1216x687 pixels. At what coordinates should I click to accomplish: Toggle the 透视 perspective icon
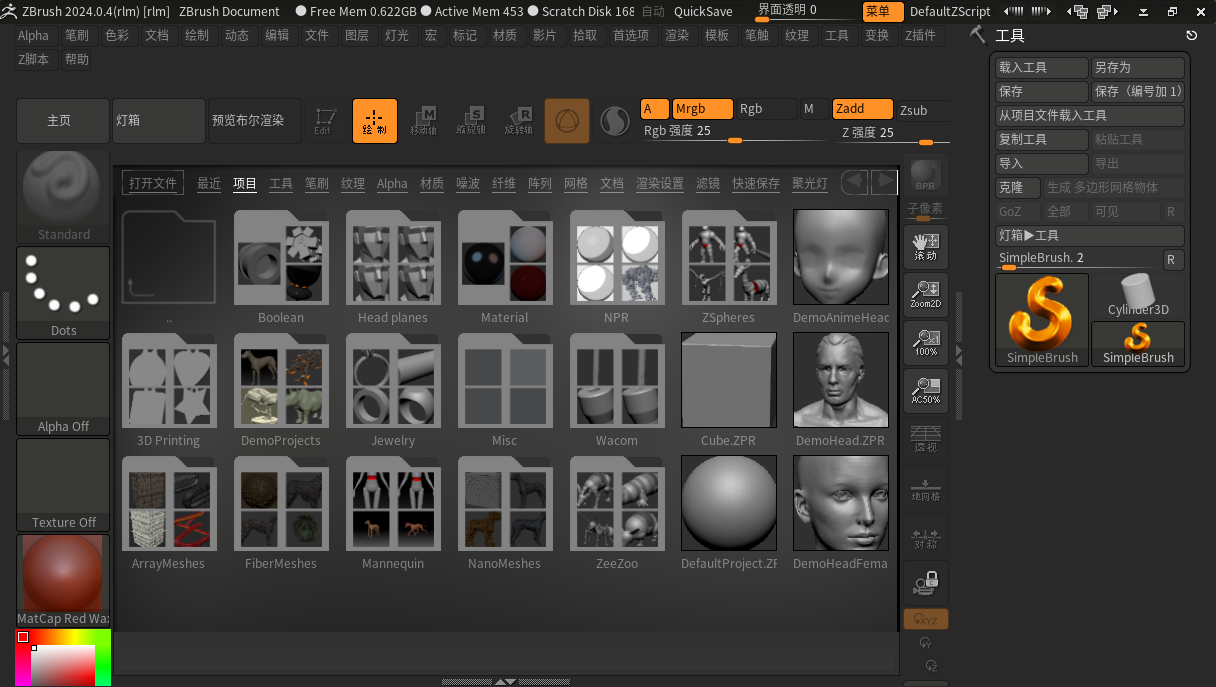tap(925, 435)
